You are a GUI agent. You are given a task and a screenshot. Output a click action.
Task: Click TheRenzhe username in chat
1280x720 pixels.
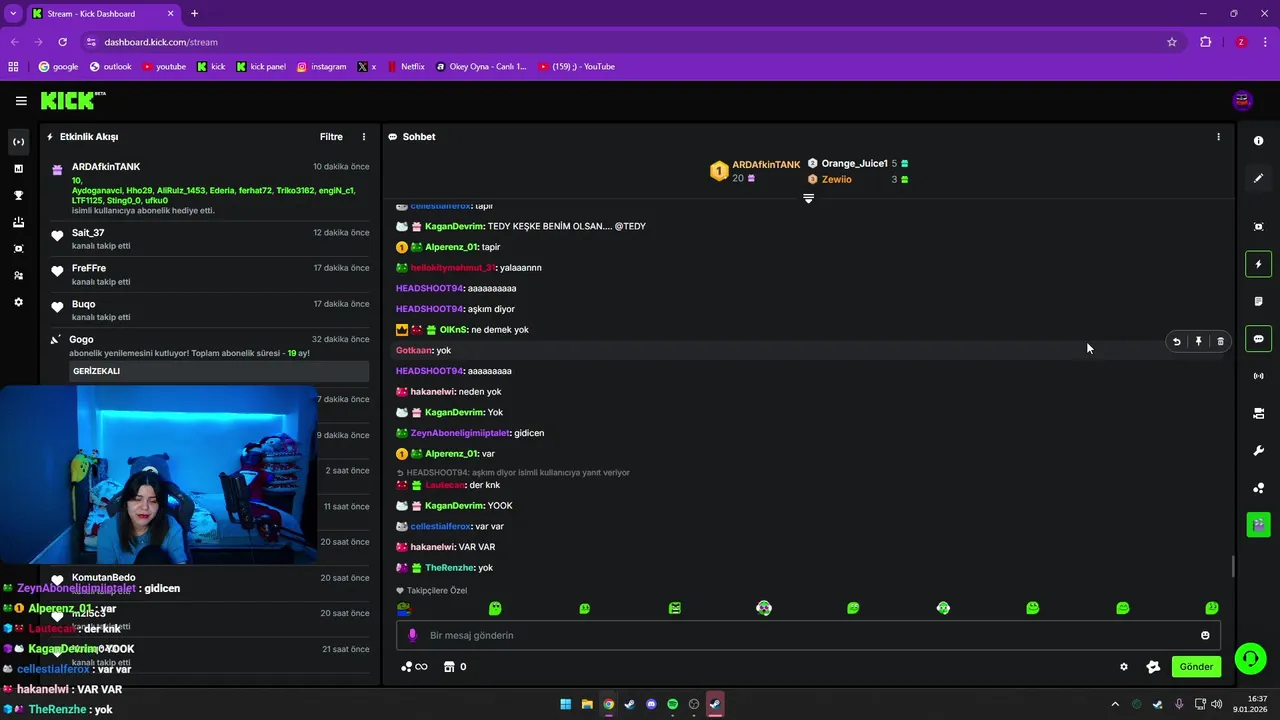click(449, 568)
